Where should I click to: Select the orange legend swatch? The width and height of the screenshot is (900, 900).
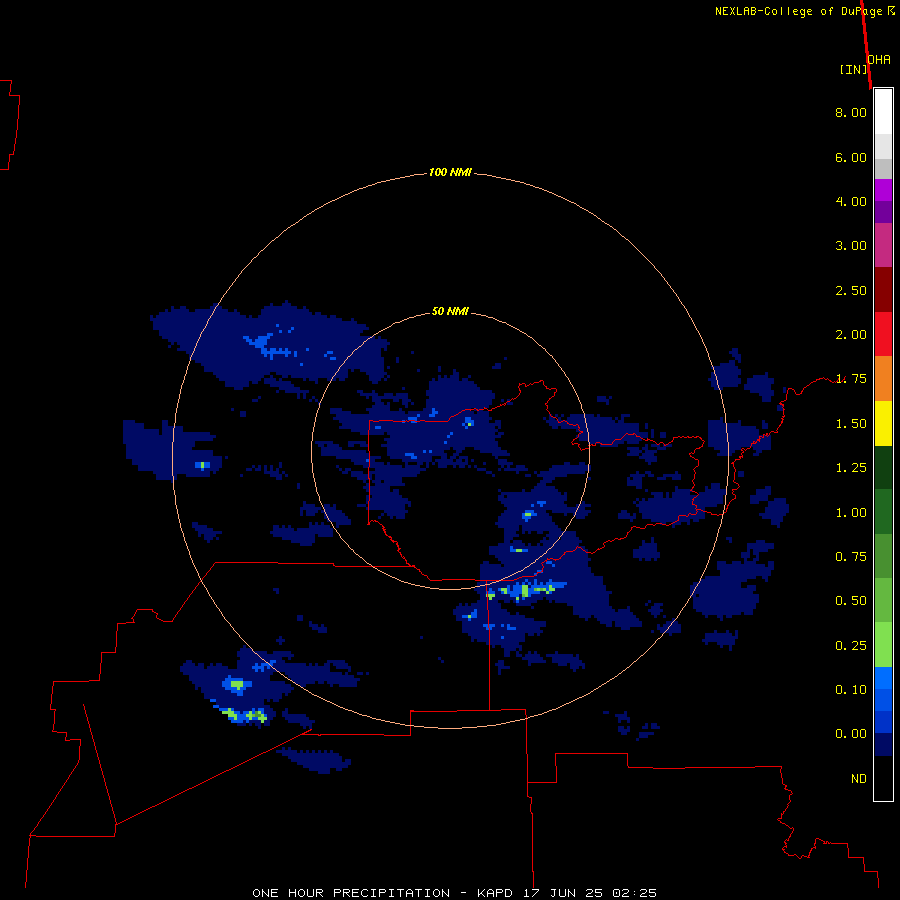pyautogui.click(x=883, y=379)
